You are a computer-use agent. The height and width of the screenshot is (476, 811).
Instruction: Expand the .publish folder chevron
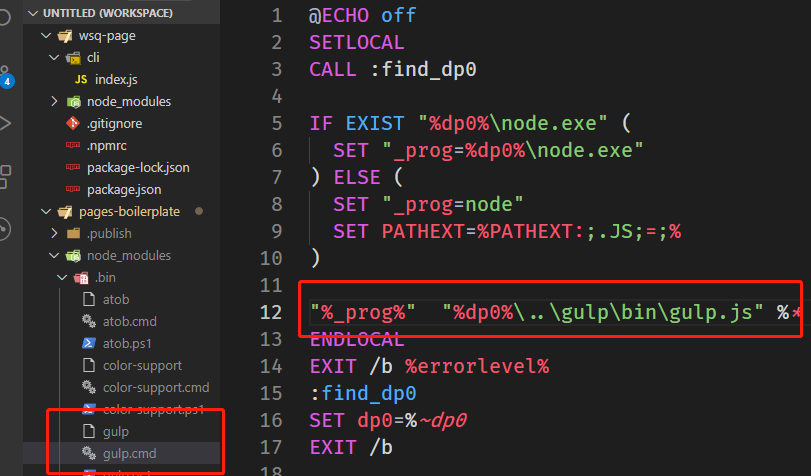pos(54,234)
